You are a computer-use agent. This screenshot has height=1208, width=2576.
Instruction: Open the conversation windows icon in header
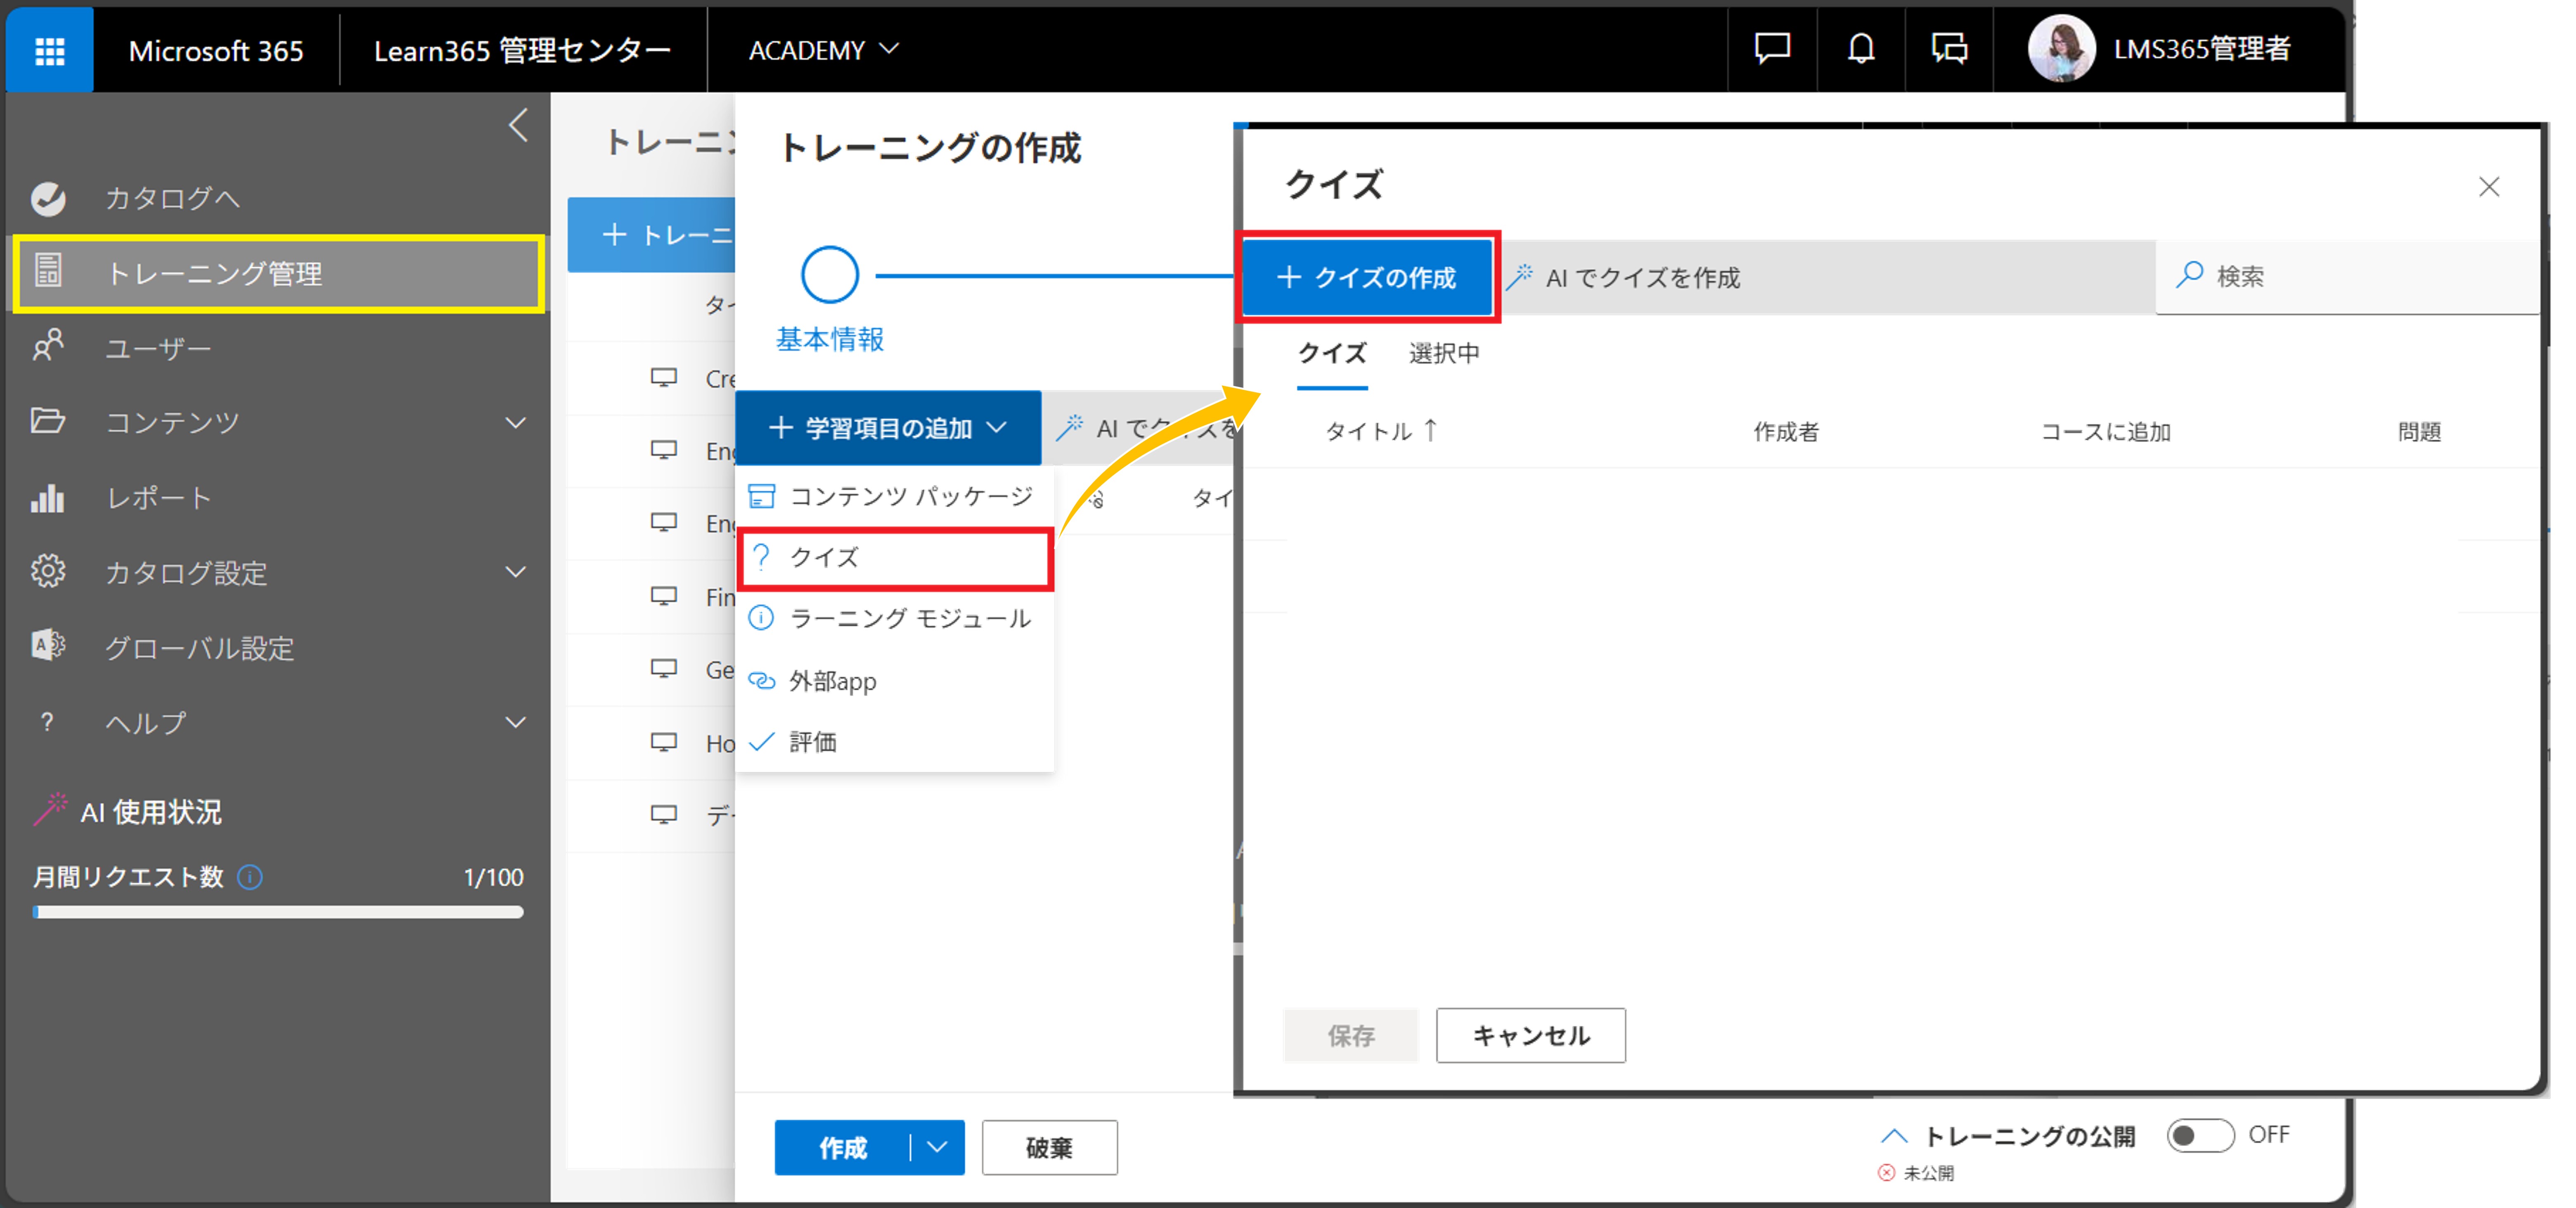[x=1948, y=48]
